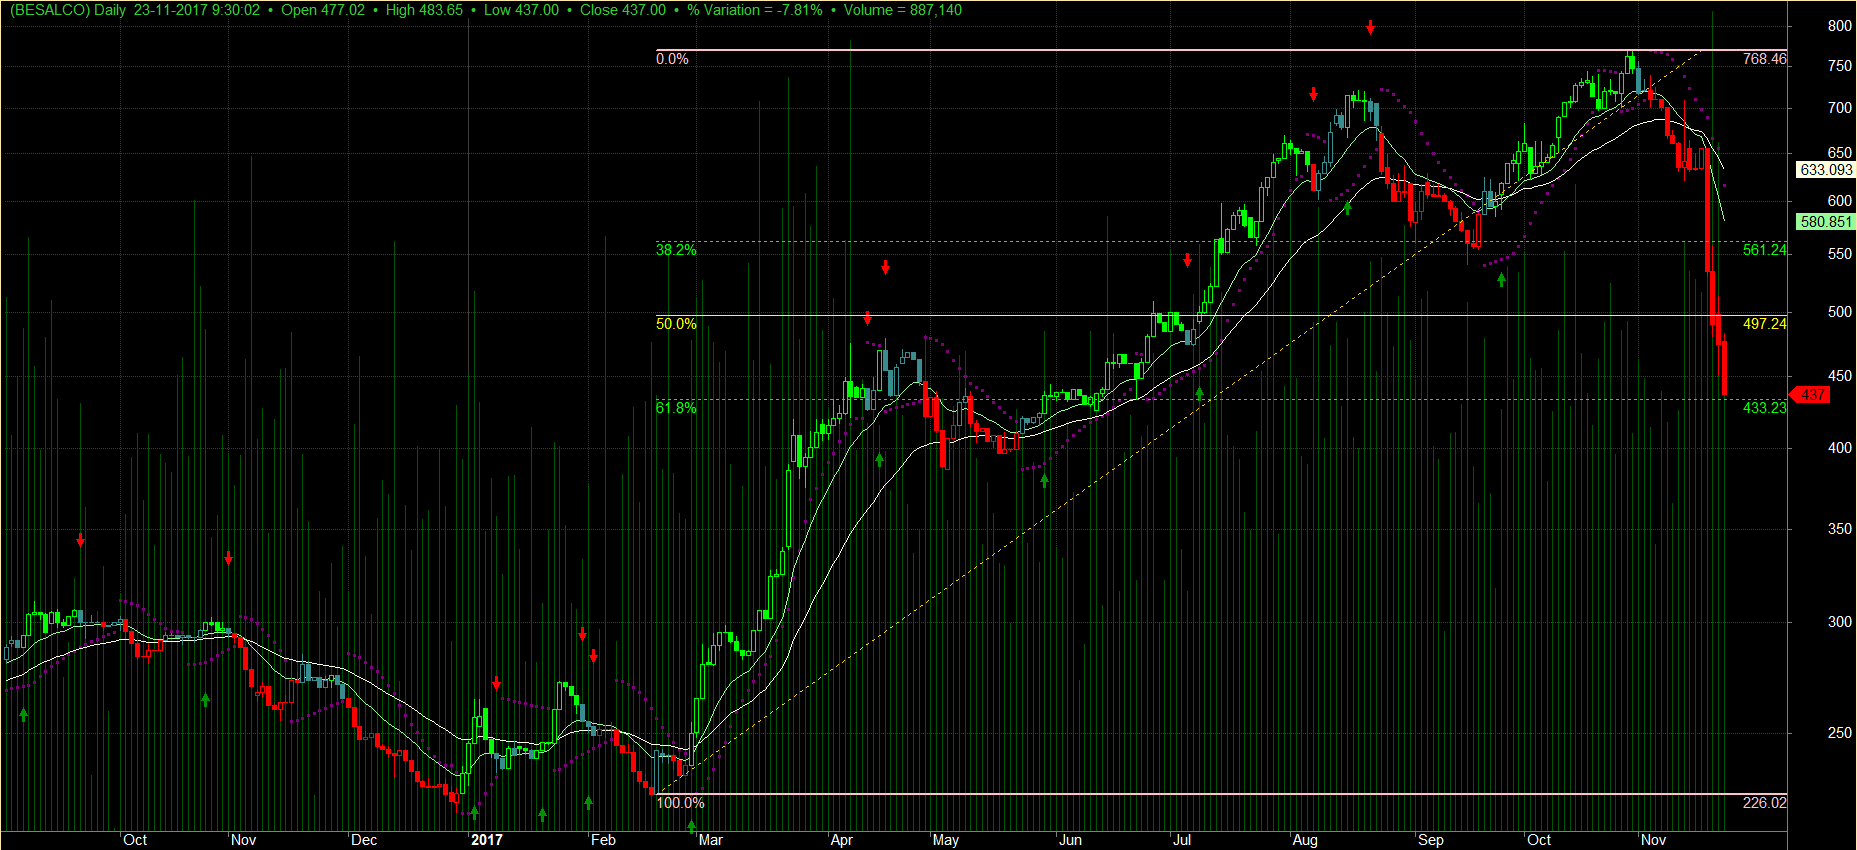Click the 768.46 retracement price
The height and width of the screenshot is (850, 1857).
coord(1764,59)
